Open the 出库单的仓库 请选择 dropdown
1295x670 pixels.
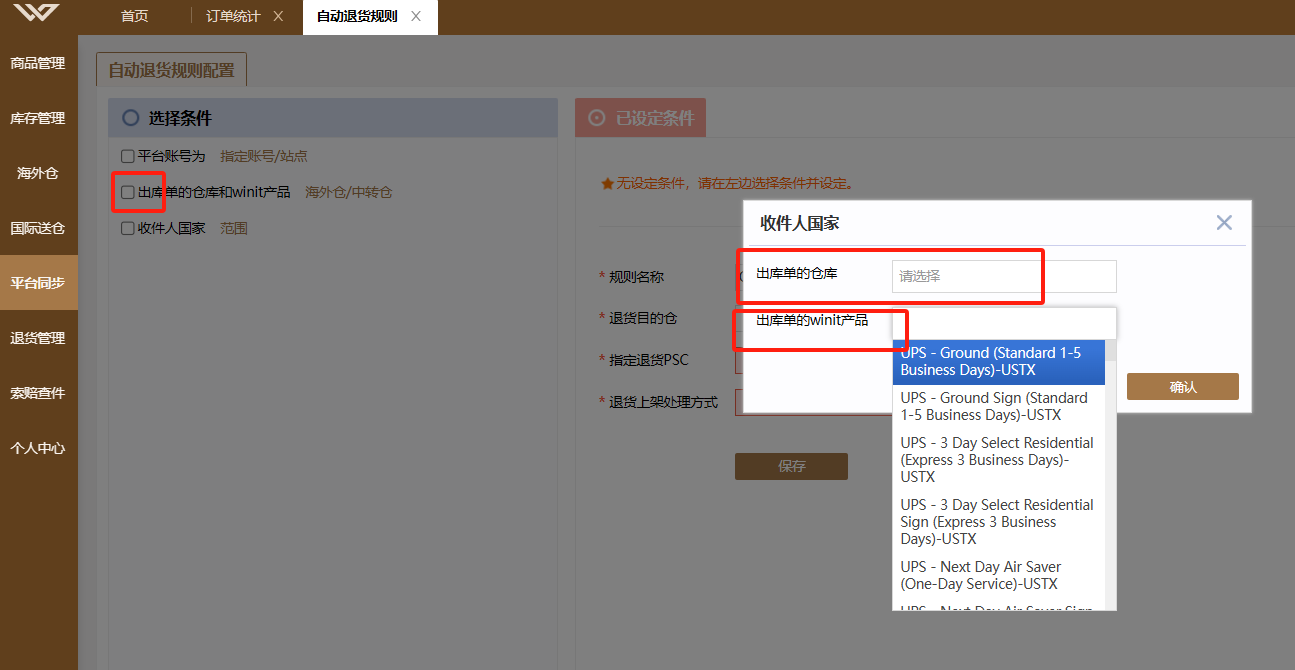[1004, 276]
